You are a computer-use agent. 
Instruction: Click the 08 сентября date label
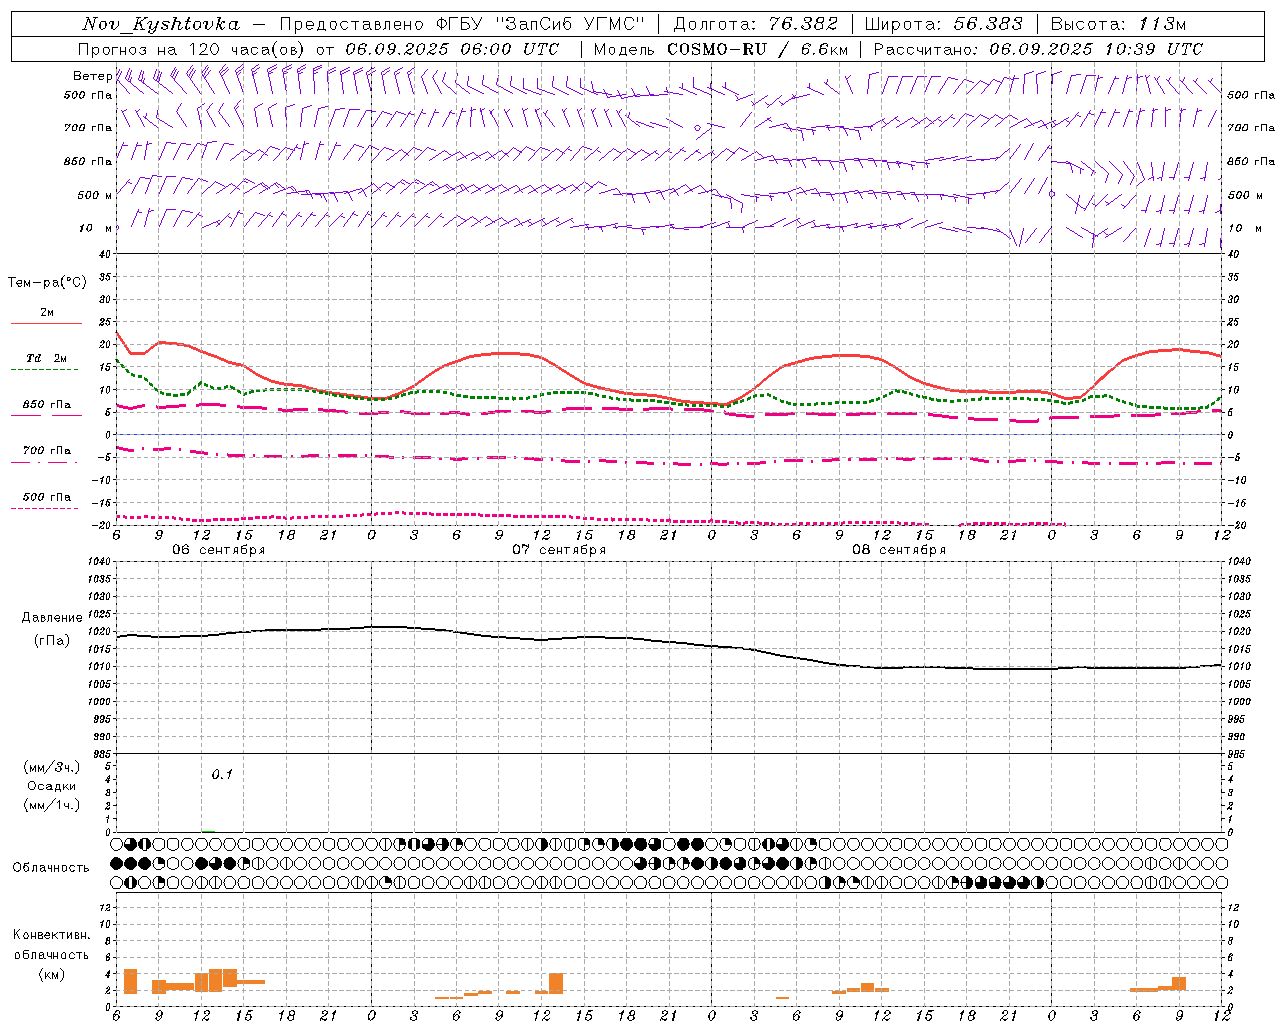tap(899, 550)
